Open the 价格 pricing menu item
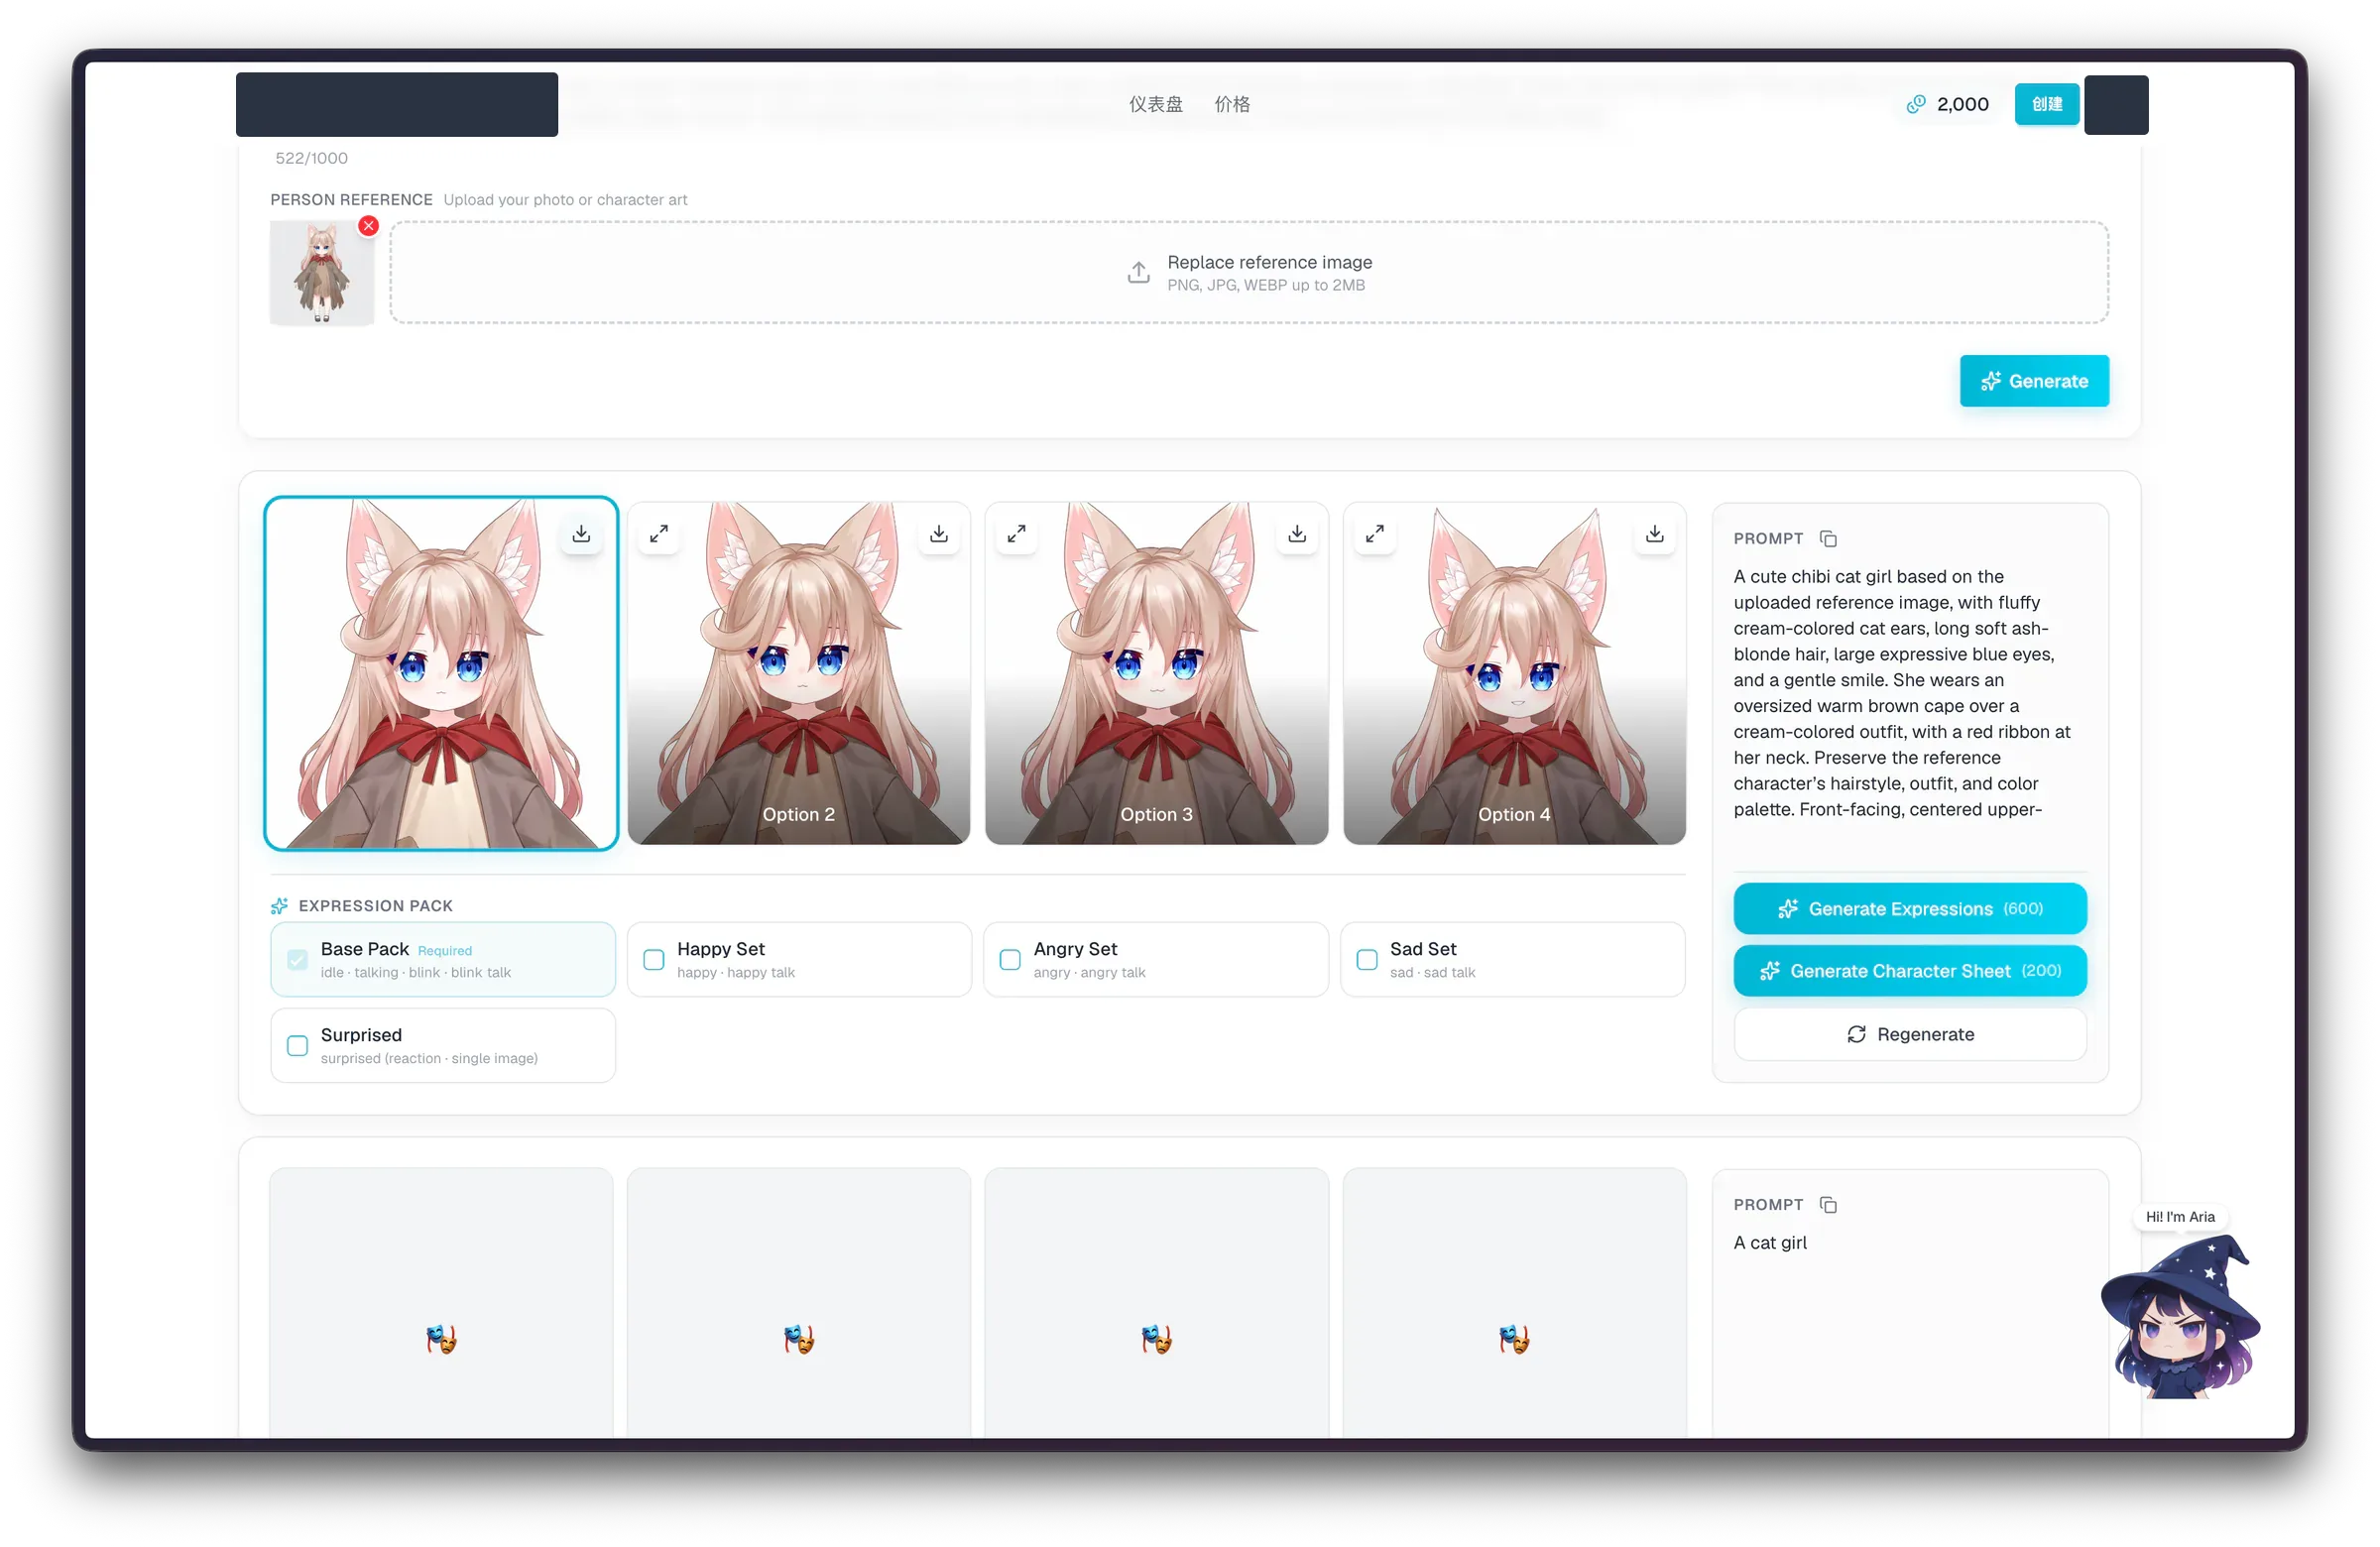 point(1232,104)
